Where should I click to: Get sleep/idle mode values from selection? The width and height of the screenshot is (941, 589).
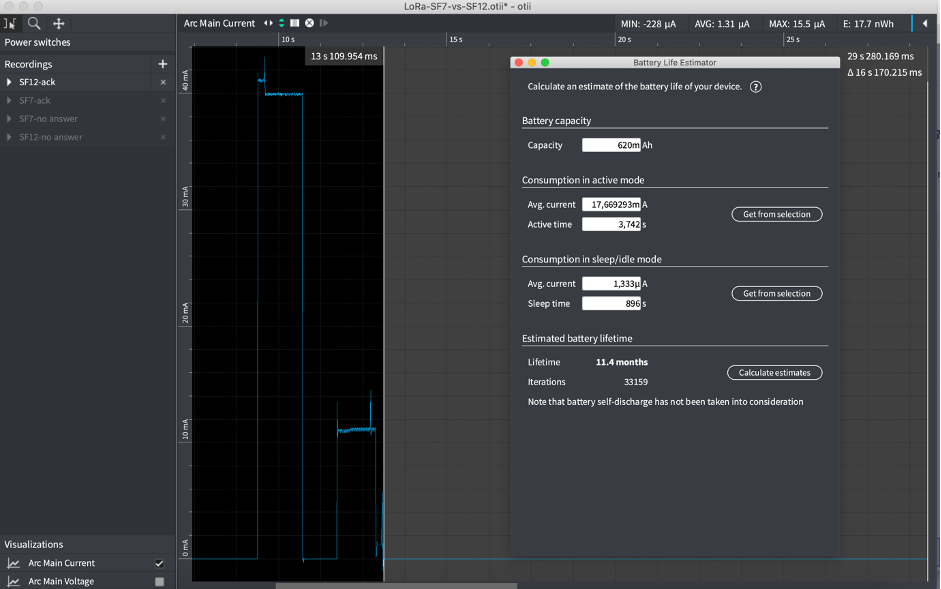tap(777, 294)
